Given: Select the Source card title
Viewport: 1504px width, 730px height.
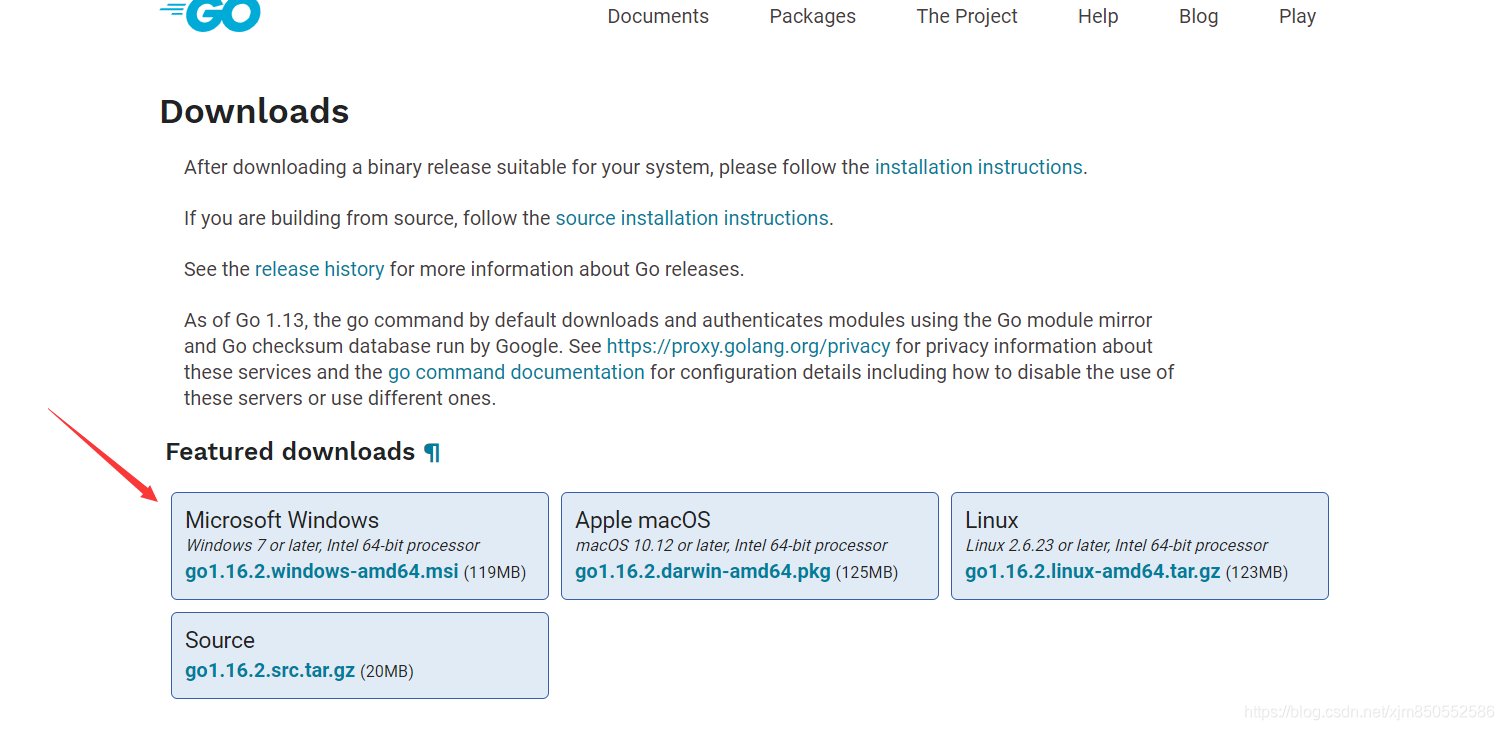Looking at the screenshot, I should [220, 640].
